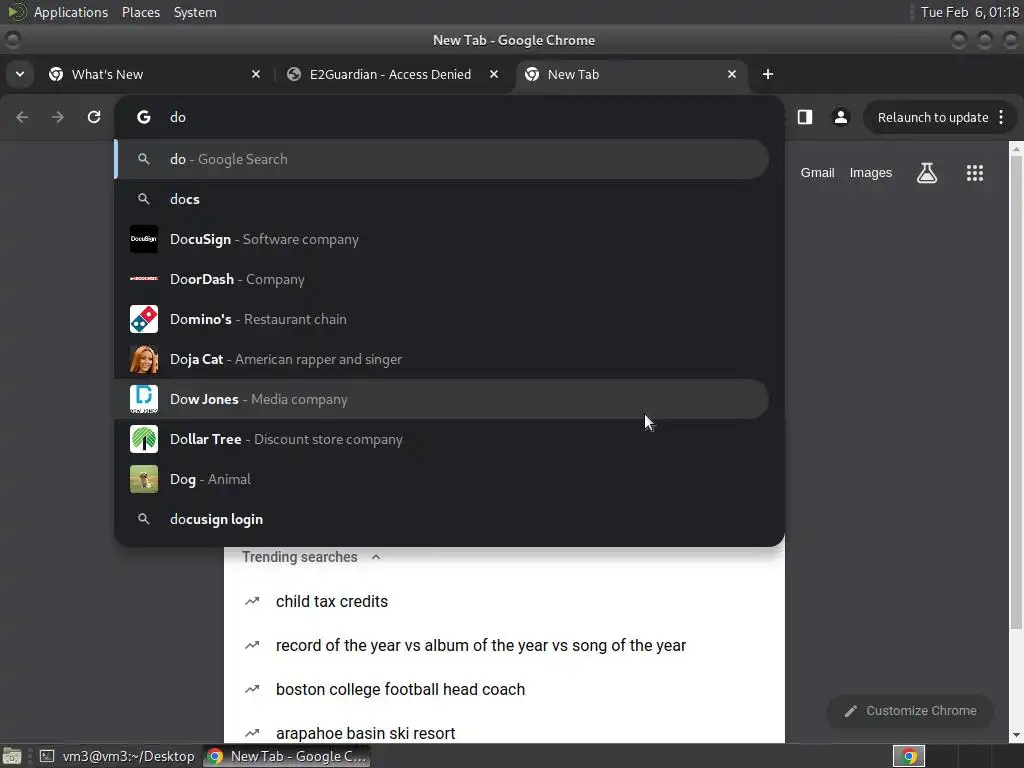Click the forward navigation arrow
The width and height of the screenshot is (1024, 768).
(58, 117)
